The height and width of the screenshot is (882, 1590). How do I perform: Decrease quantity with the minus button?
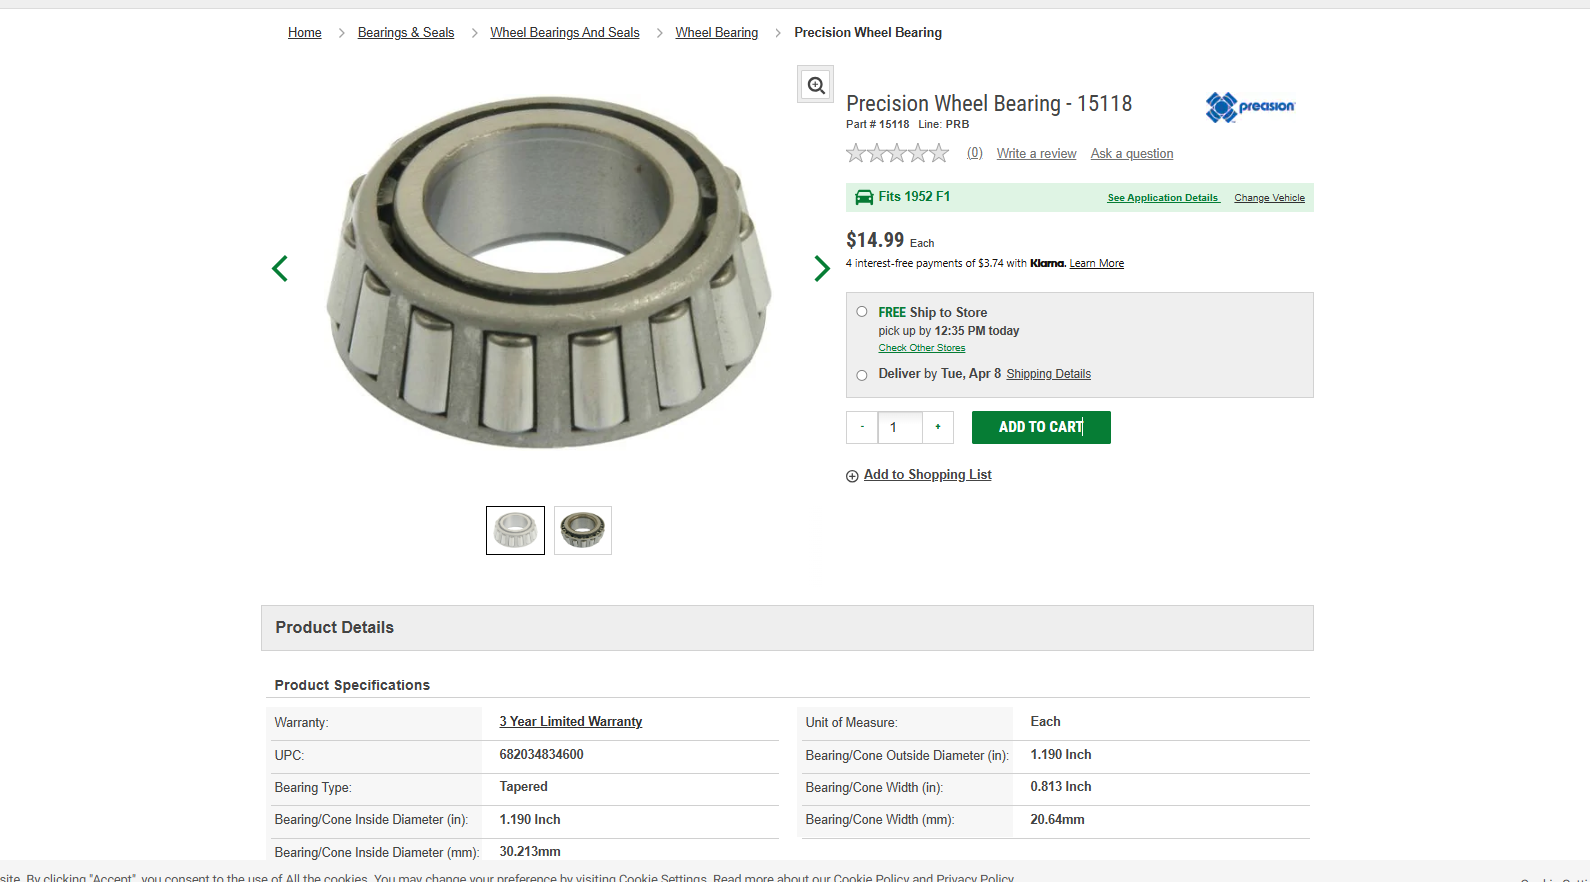click(x=862, y=427)
